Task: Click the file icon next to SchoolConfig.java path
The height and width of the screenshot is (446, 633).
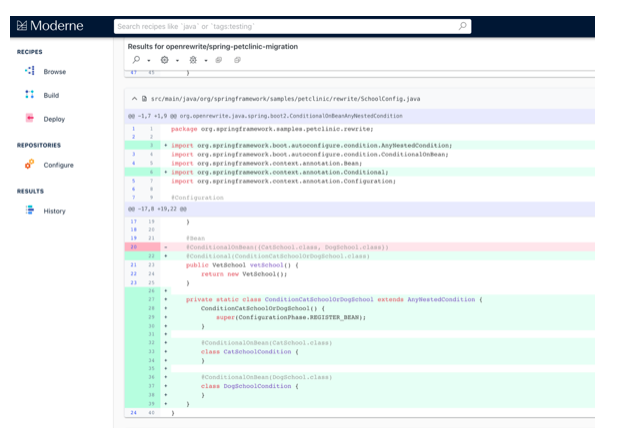Action: click(x=144, y=98)
